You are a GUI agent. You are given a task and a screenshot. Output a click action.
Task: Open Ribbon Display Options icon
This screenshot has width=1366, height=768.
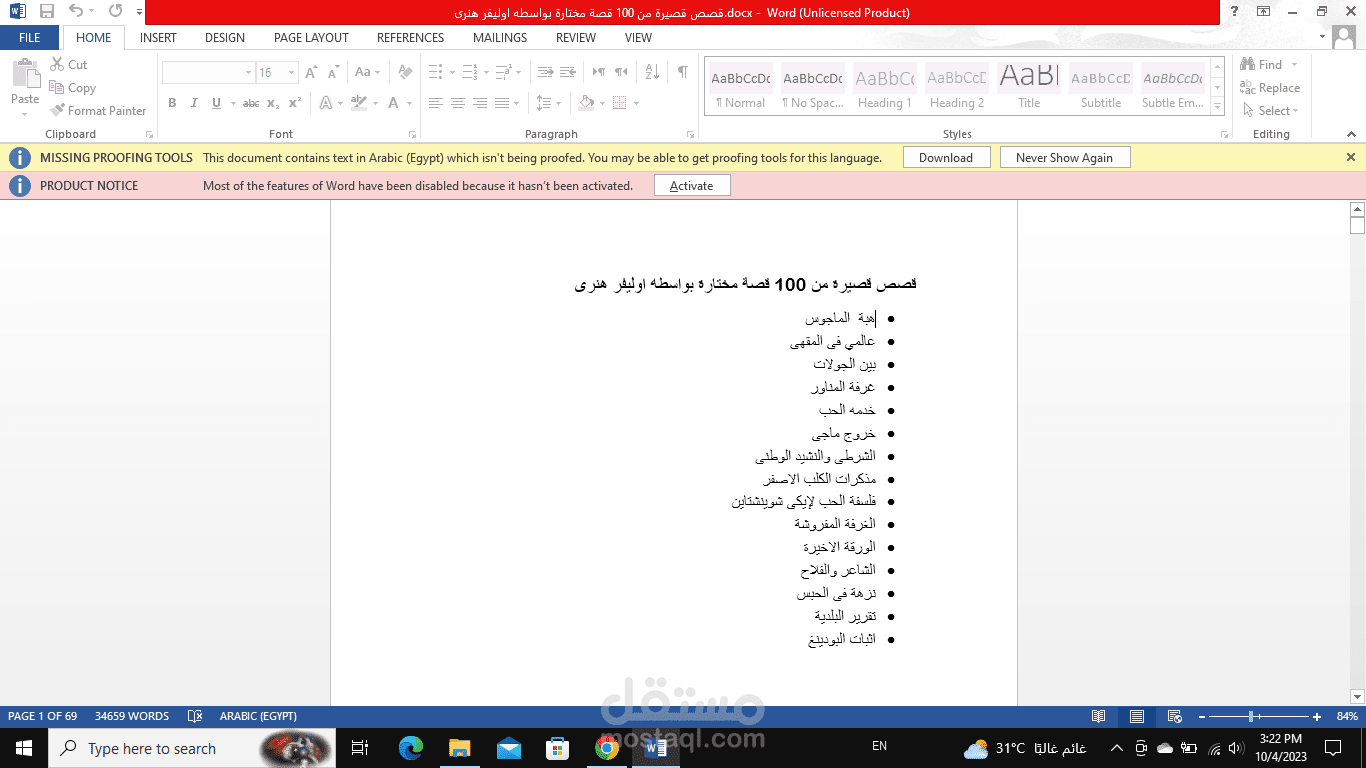[x=1264, y=12]
